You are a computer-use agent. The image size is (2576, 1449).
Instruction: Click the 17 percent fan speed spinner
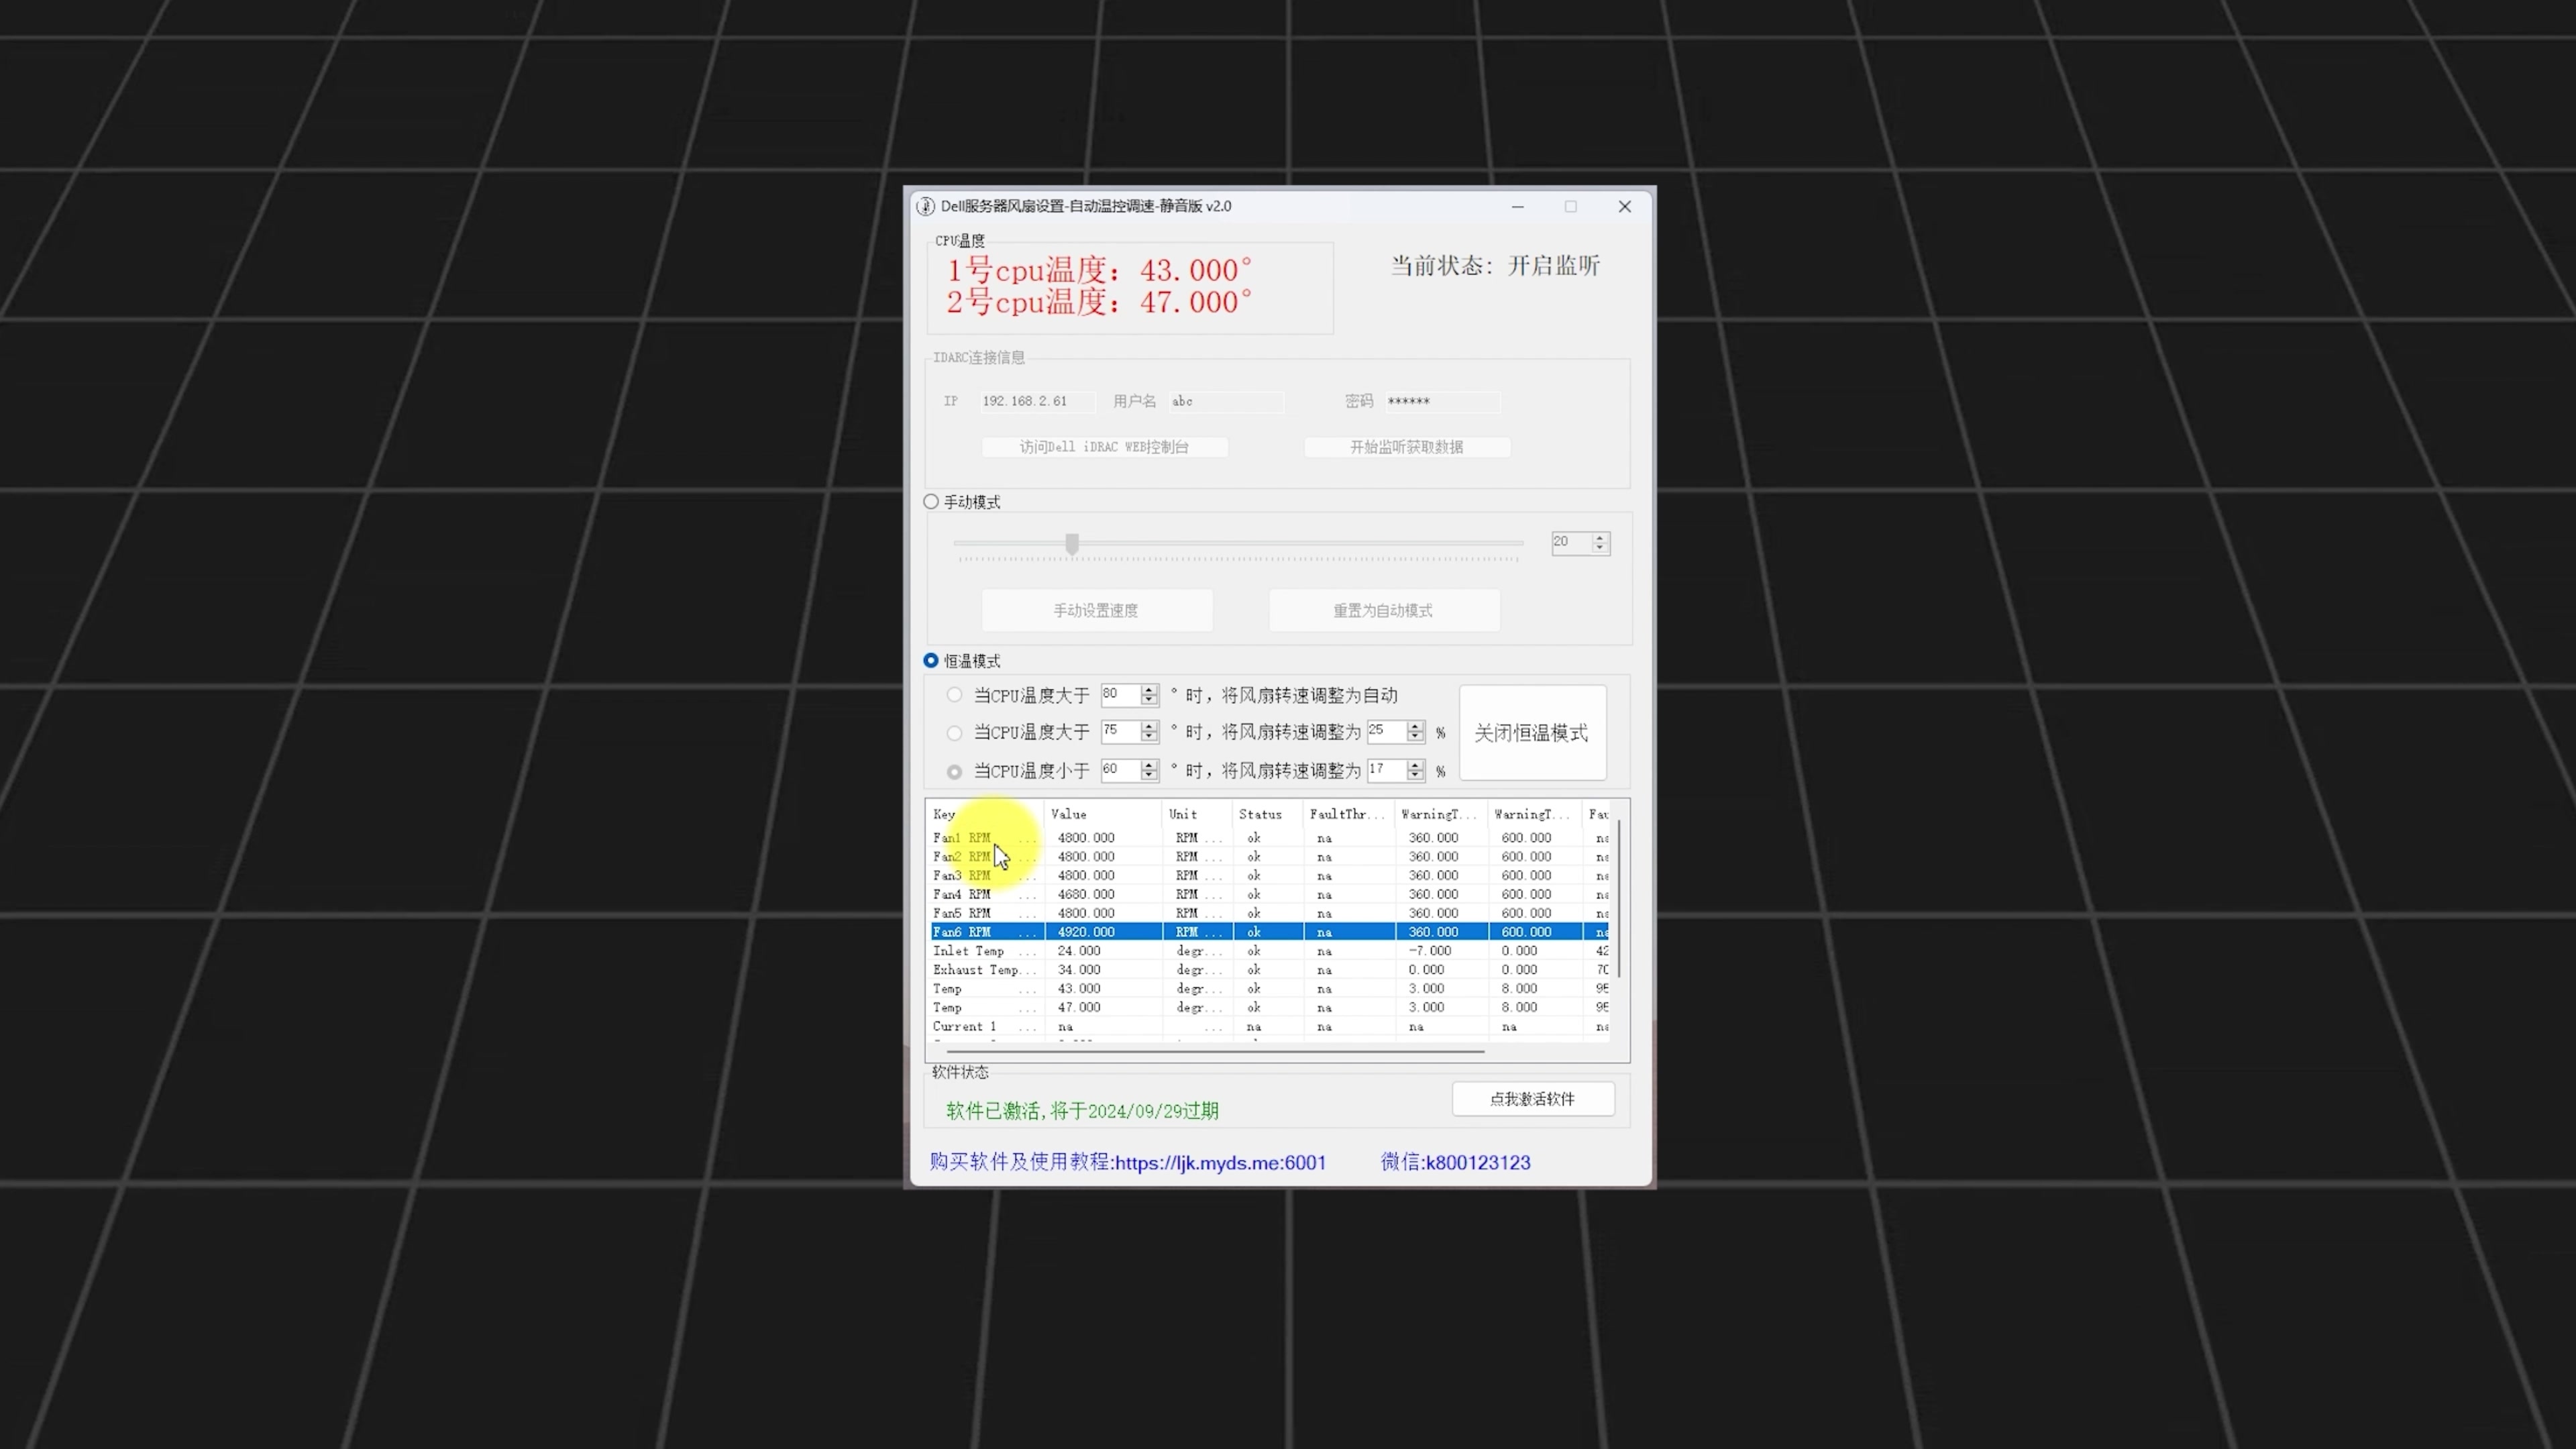[x=1395, y=769]
